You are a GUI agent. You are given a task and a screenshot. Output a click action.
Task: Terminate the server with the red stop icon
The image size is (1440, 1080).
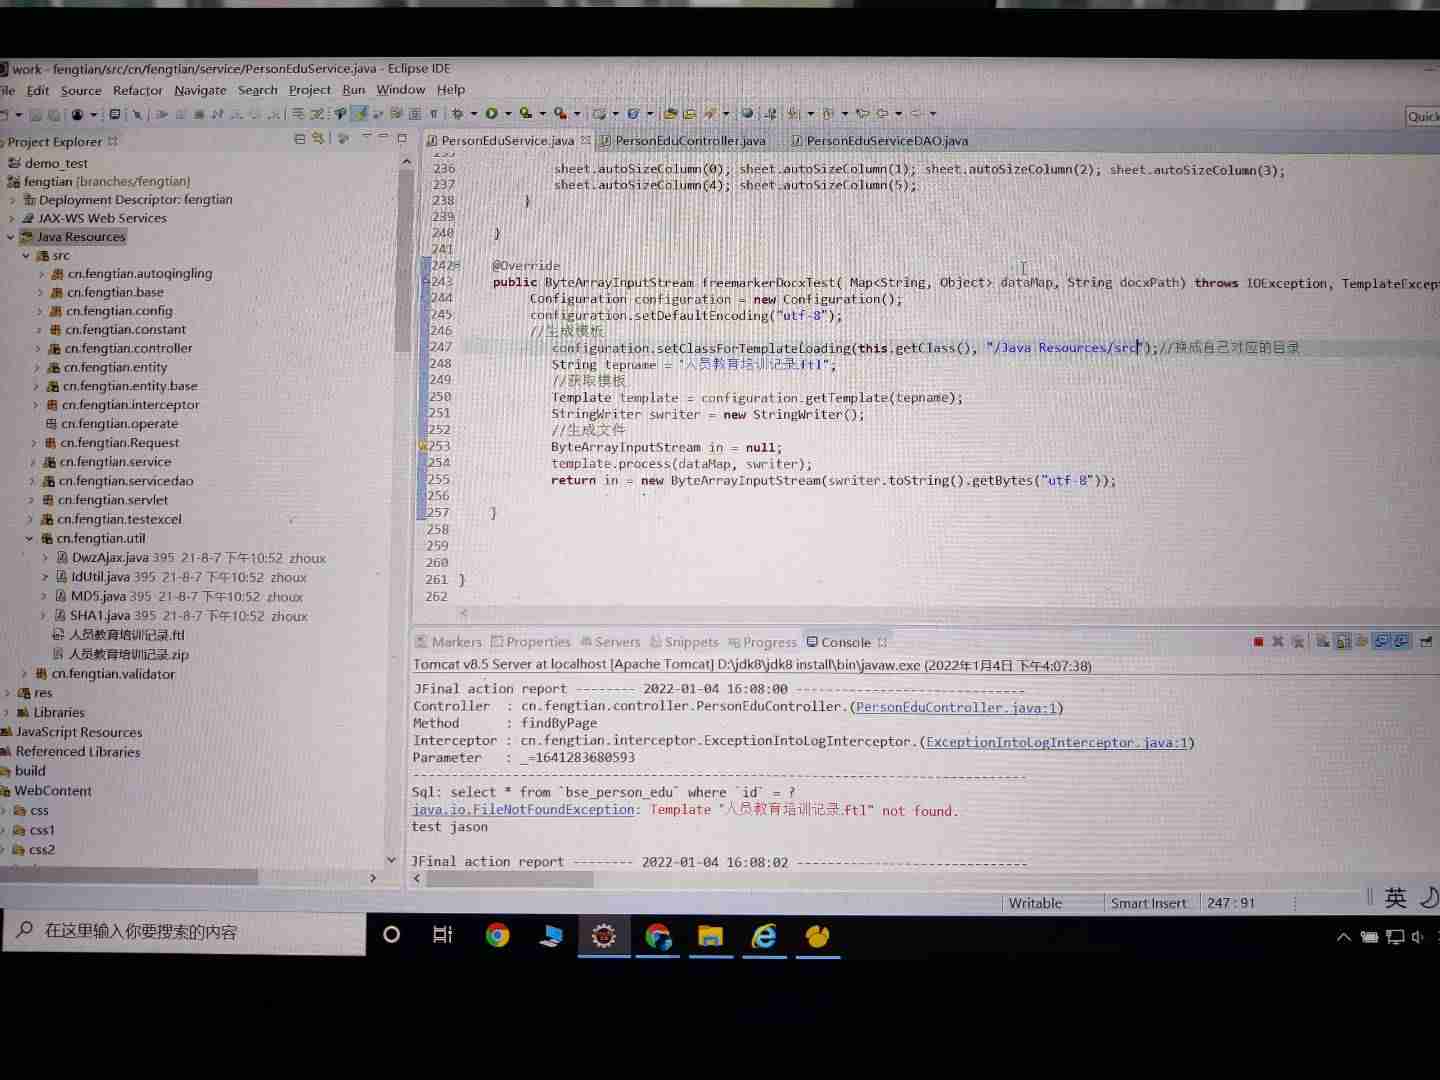pyautogui.click(x=1258, y=642)
